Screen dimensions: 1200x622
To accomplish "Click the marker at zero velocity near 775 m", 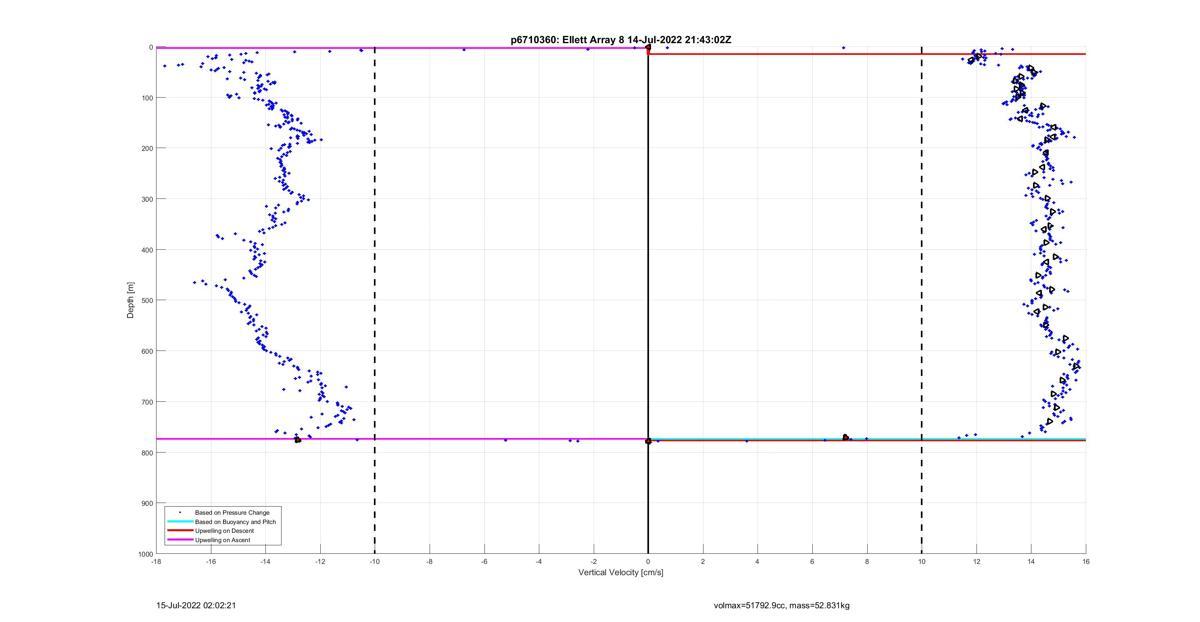I will 648,441.
